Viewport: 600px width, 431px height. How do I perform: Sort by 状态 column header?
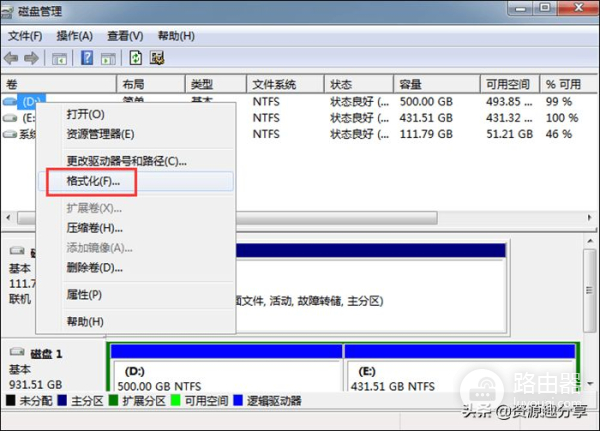tap(359, 84)
